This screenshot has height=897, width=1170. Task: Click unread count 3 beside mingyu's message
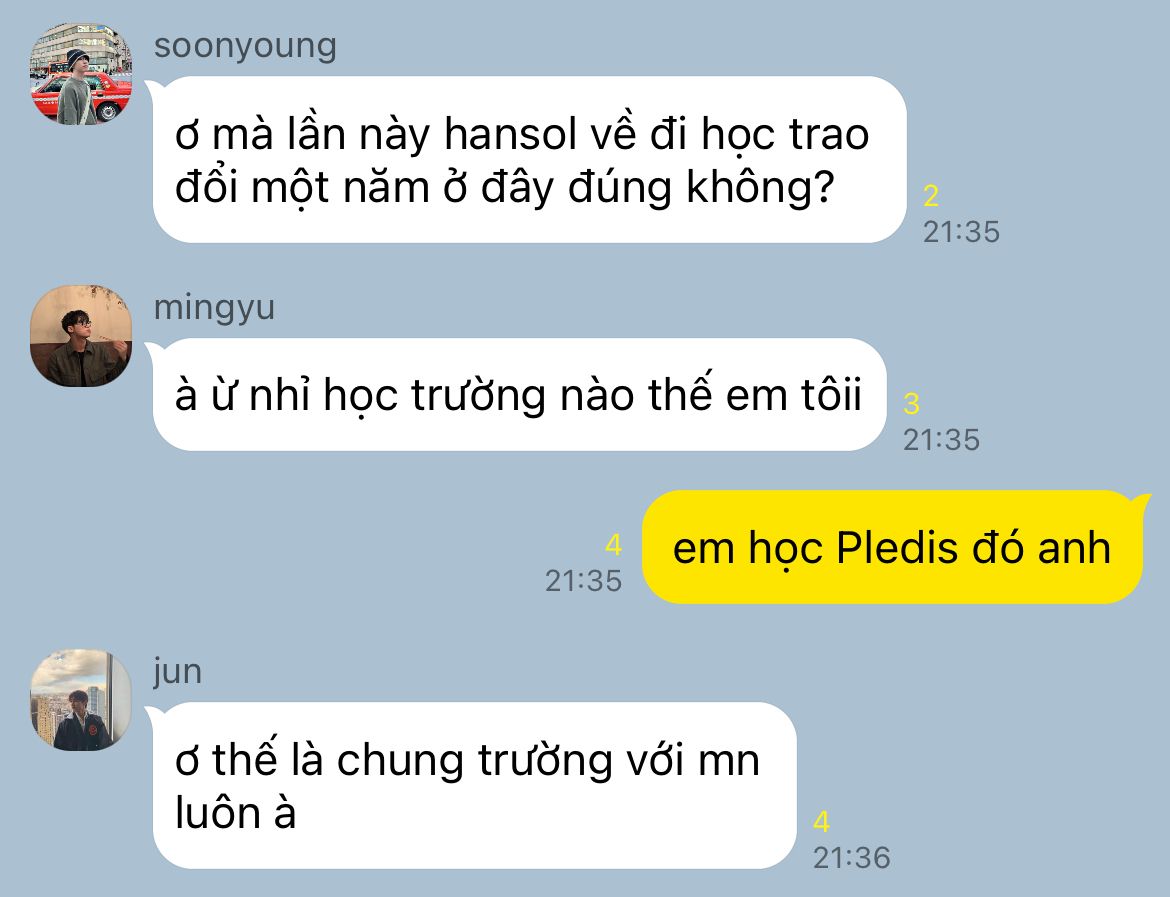click(911, 404)
